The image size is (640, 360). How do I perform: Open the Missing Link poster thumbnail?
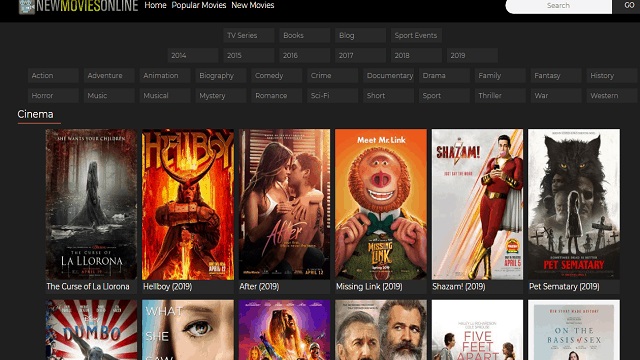(381, 204)
